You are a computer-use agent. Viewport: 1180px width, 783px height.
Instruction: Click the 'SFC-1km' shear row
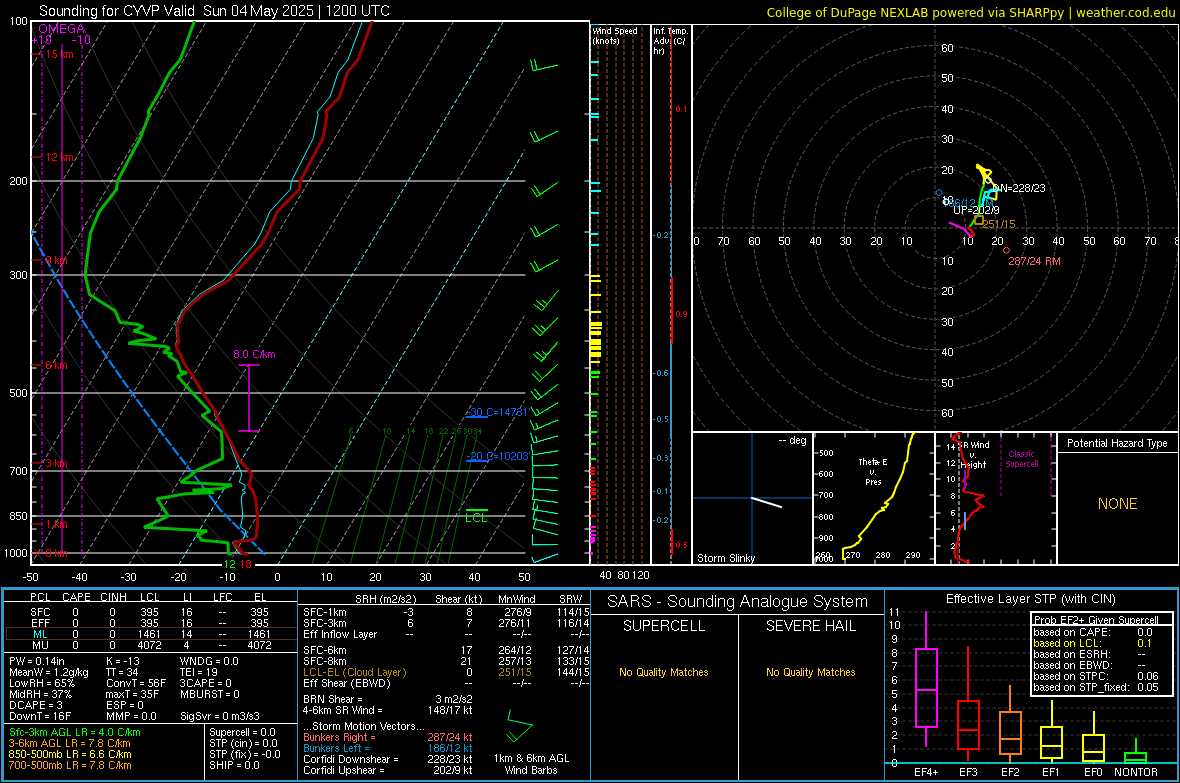pos(445,612)
